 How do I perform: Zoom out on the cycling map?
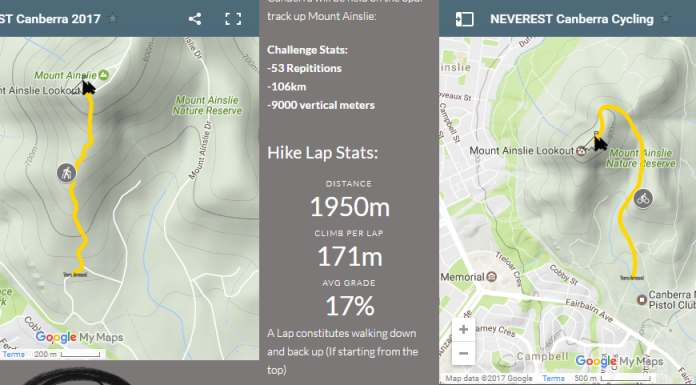coord(463,353)
